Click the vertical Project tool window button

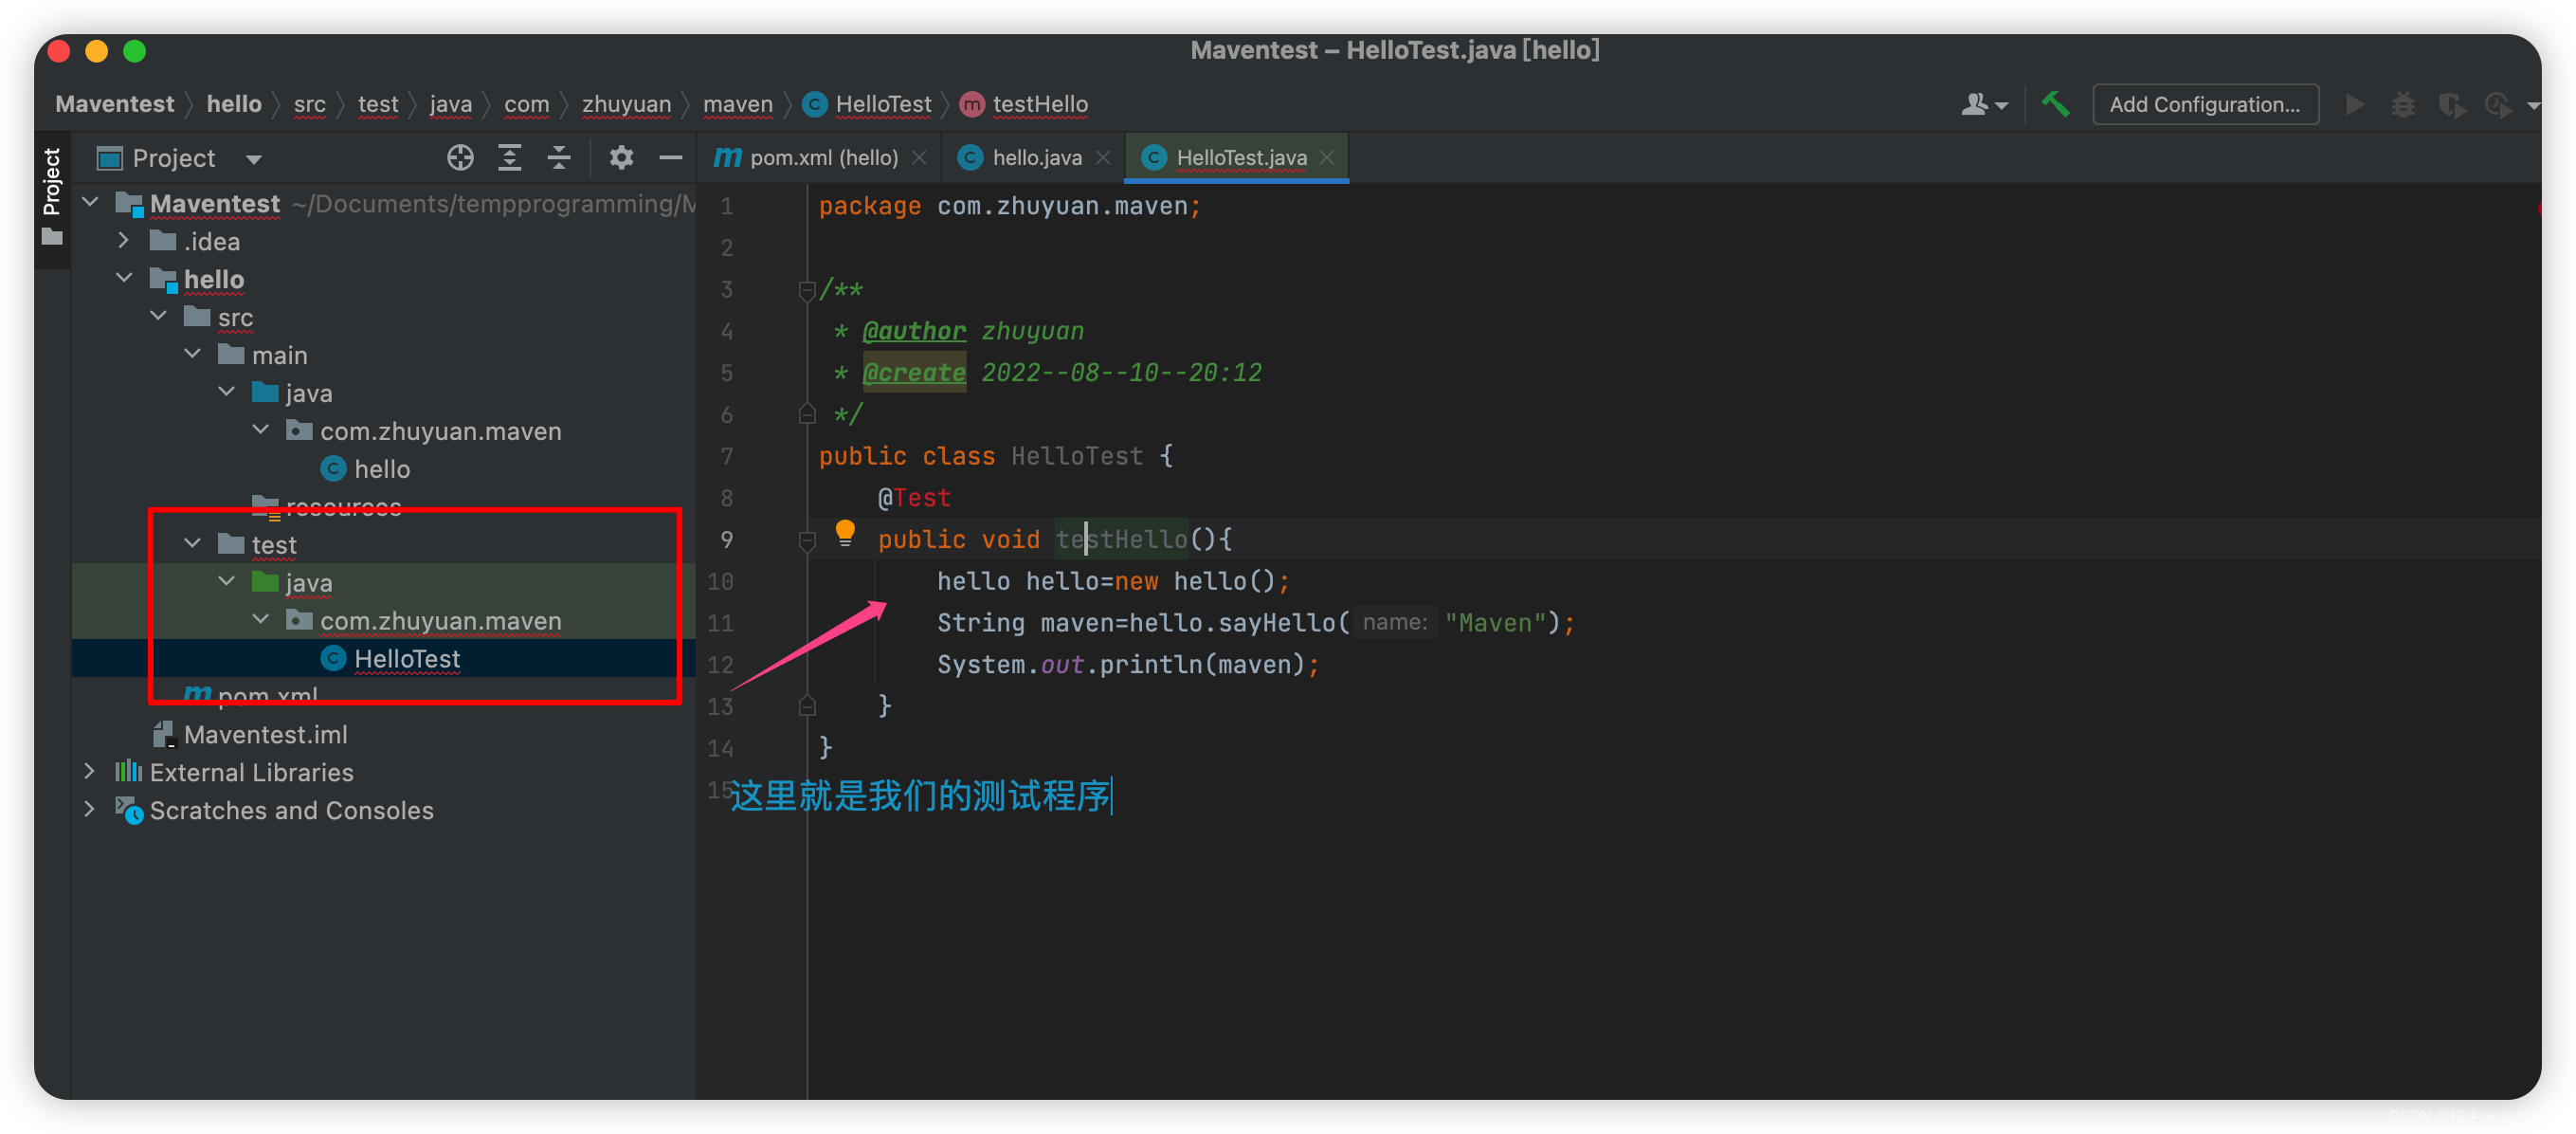click(x=52, y=182)
